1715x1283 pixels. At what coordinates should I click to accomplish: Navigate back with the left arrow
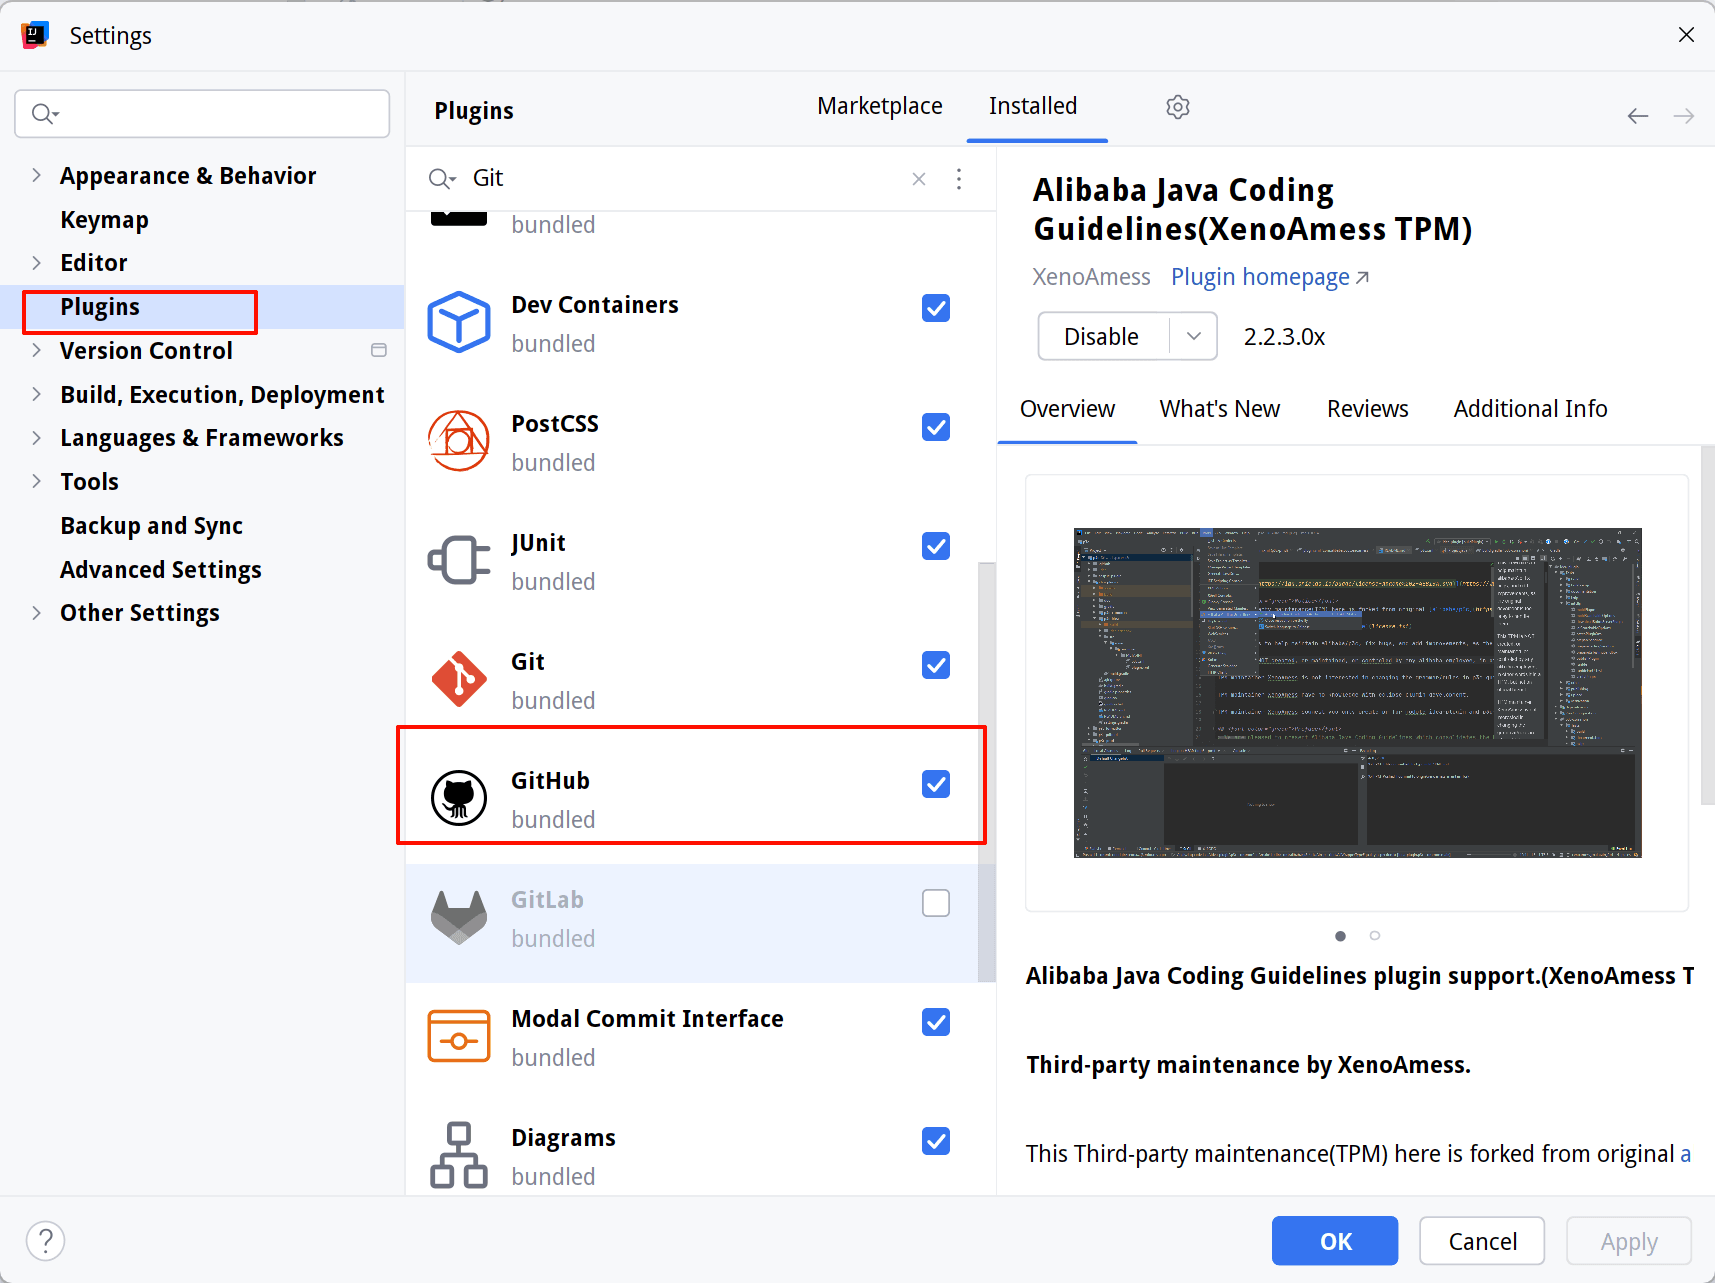[1638, 116]
